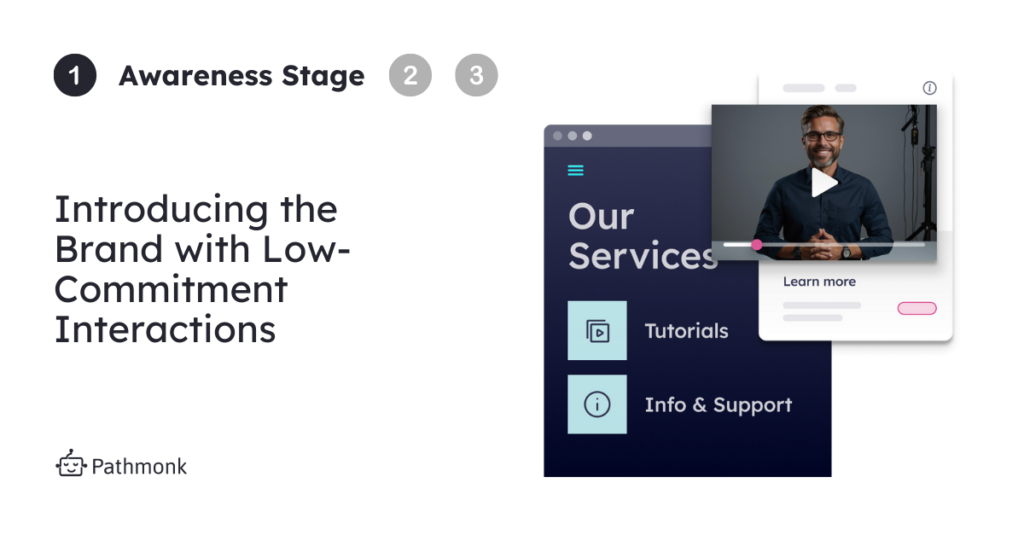Click the Tutorials video icon tile
The height and width of the screenshot is (535, 1024).
point(597,331)
